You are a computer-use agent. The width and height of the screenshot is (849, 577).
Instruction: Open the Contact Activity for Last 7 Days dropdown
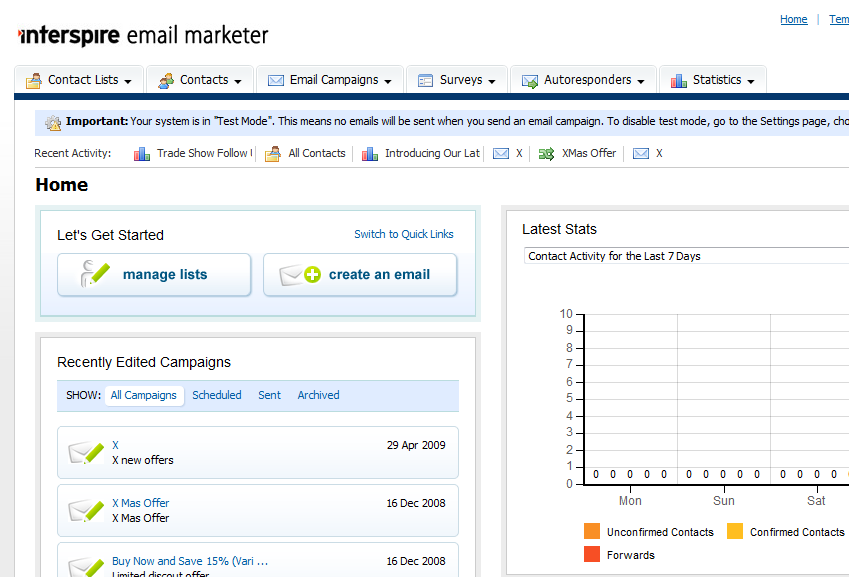click(x=686, y=256)
